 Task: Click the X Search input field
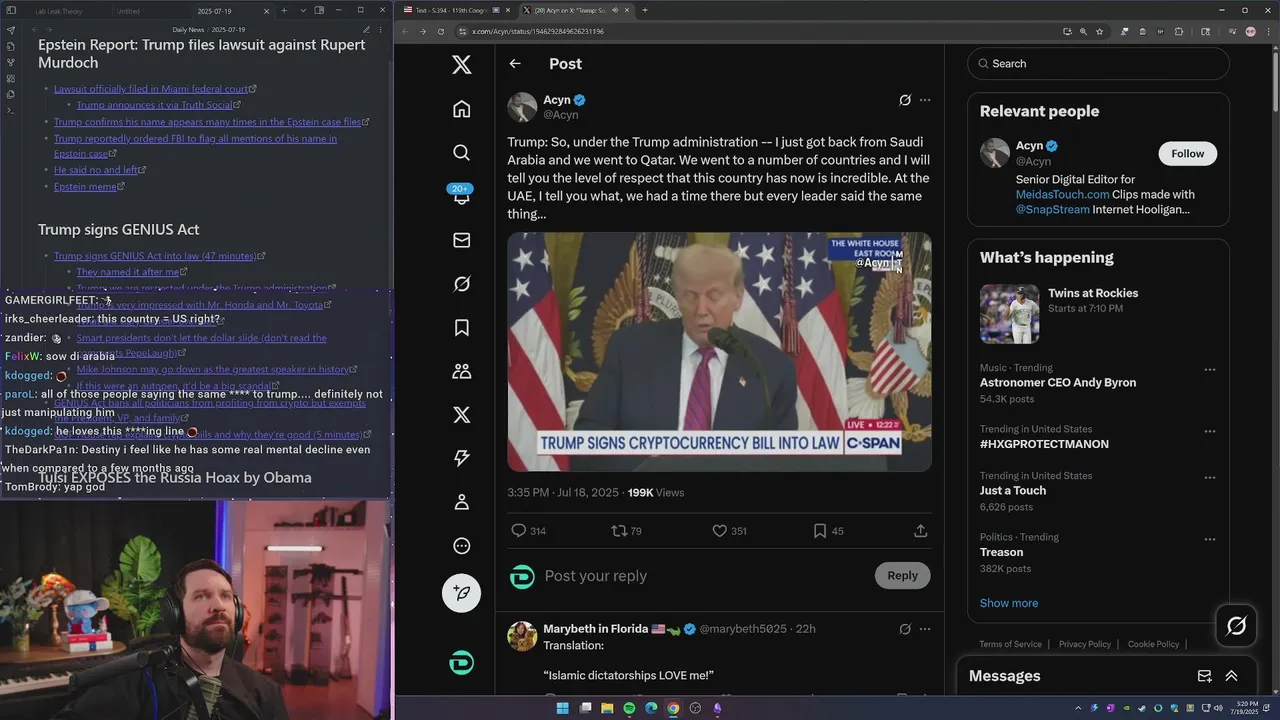pyautogui.click(x=1098, y=63)
